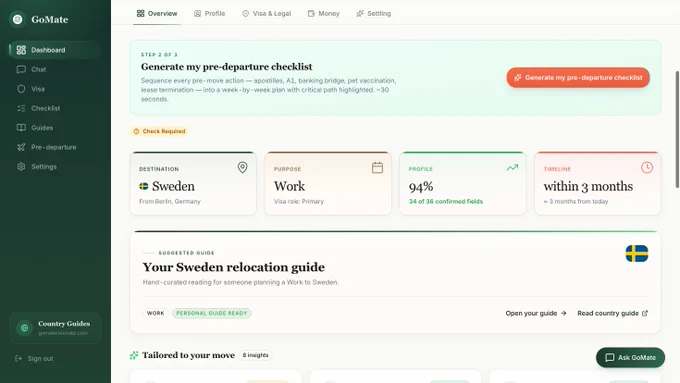Click the Pre-departure plane icon
Image resolution: width=680 pixels, height=383 pixels.
(21, 147)
